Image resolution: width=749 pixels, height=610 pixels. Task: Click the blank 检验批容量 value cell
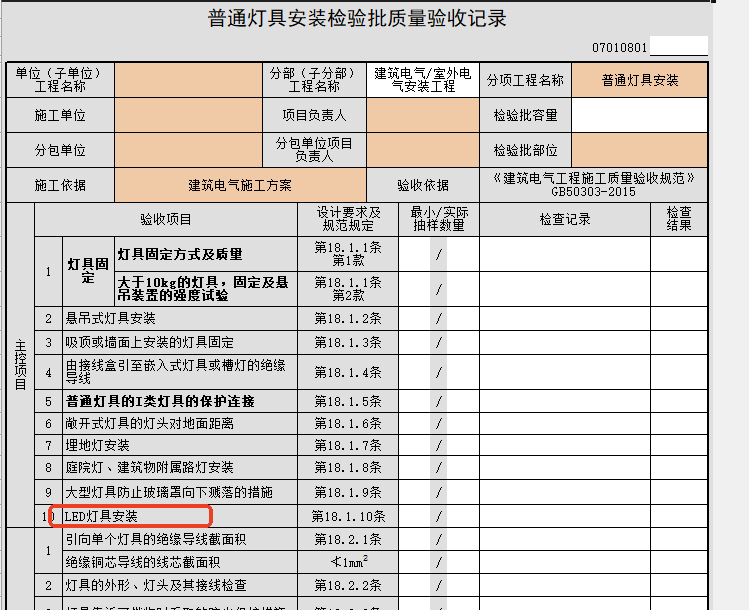click(639, 116)
